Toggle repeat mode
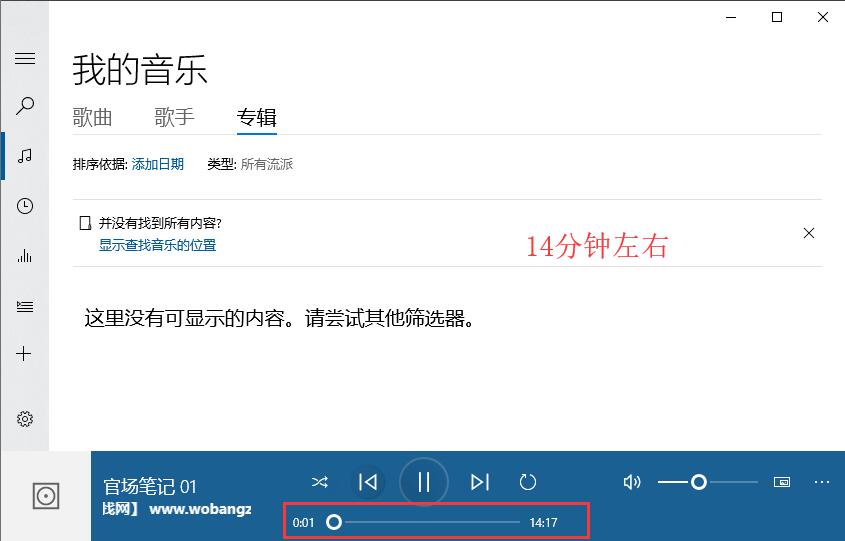Image resolution: width=845 pixels, height=541 pixels. (x=528, y=482)
